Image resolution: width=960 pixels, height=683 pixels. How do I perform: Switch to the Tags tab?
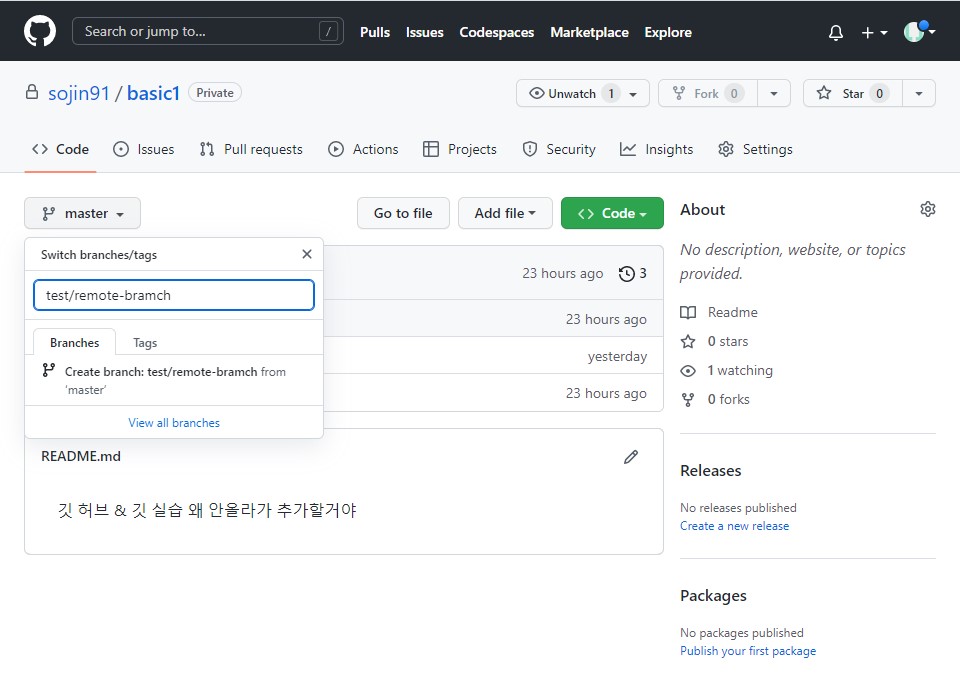[x=145, y=343]
